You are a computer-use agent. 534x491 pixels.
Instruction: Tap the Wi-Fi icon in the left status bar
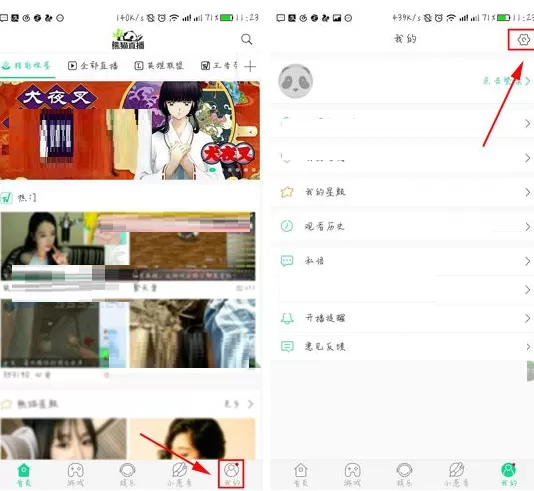[x=174, y=18]
